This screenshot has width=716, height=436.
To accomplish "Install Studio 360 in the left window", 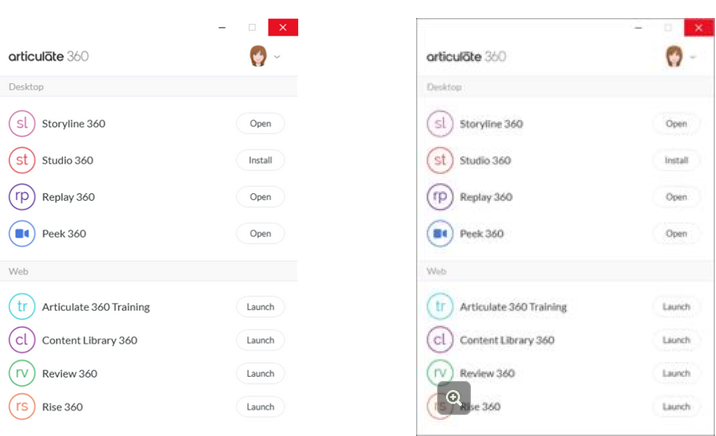I will coord(260,160).
